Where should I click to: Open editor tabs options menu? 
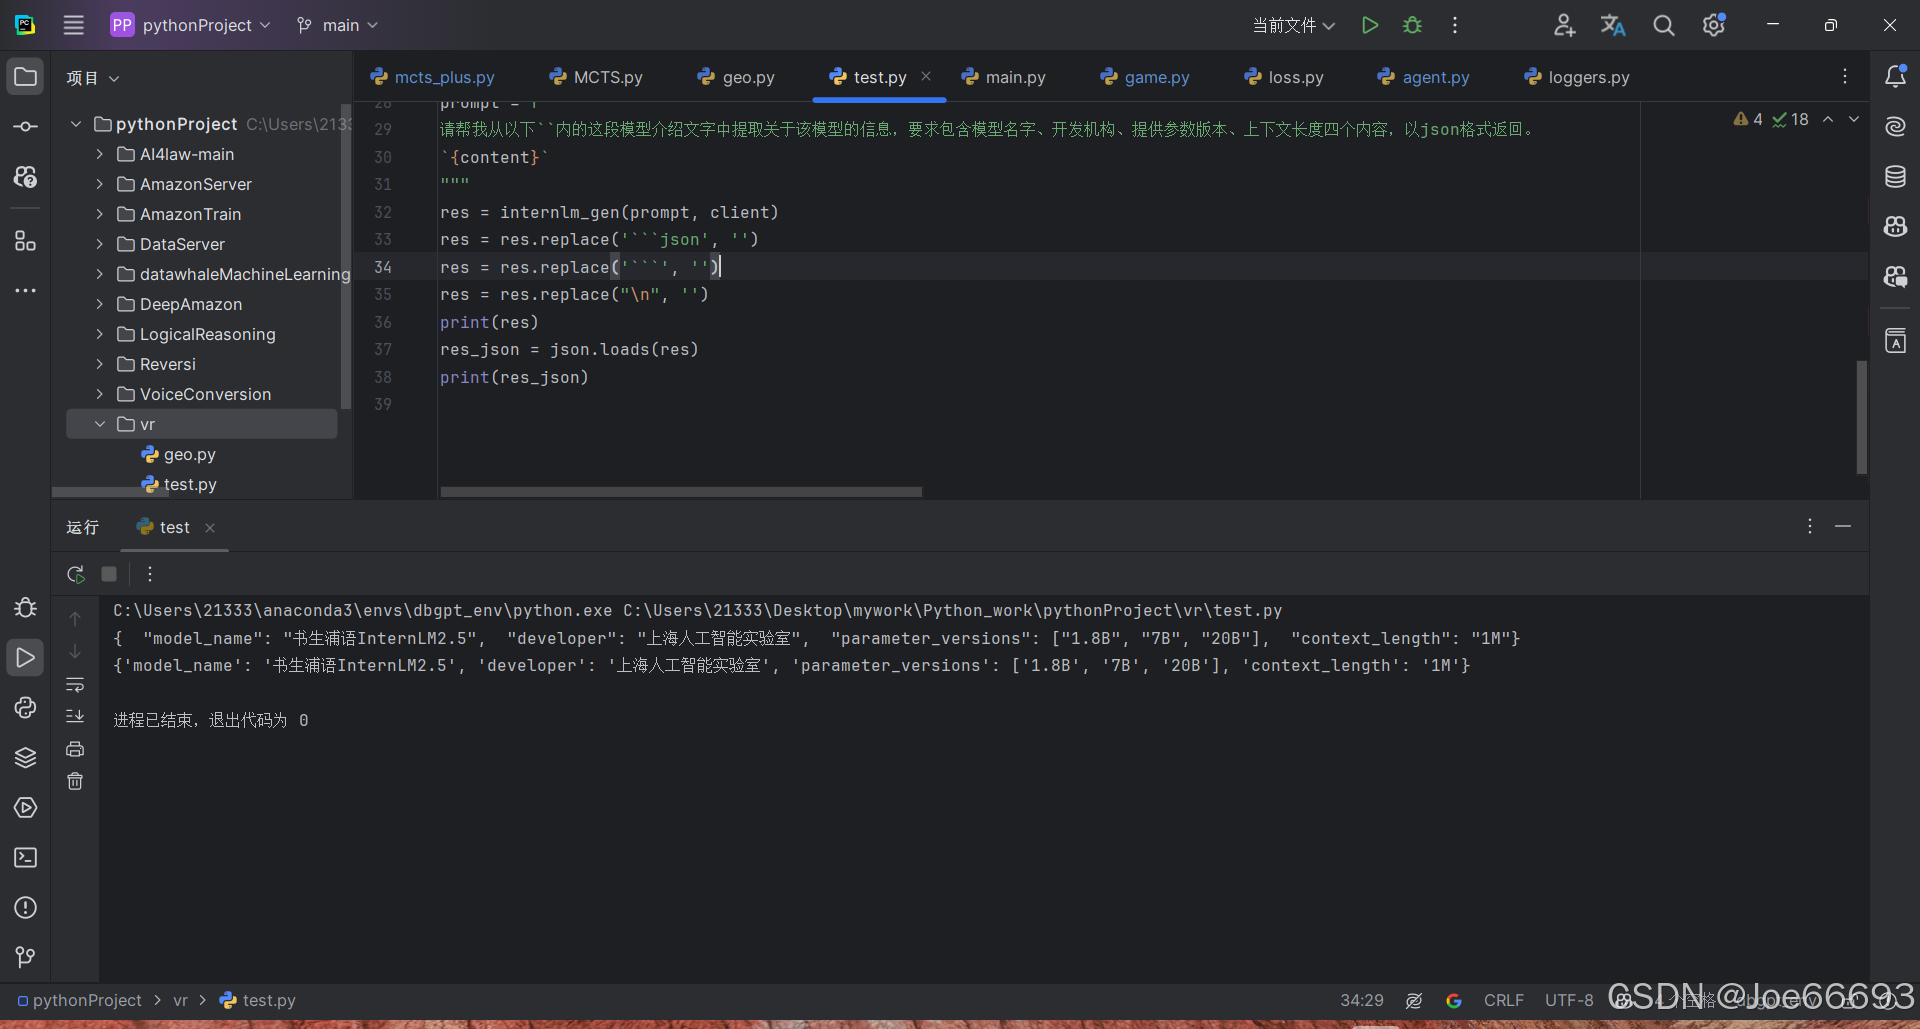1845,77
